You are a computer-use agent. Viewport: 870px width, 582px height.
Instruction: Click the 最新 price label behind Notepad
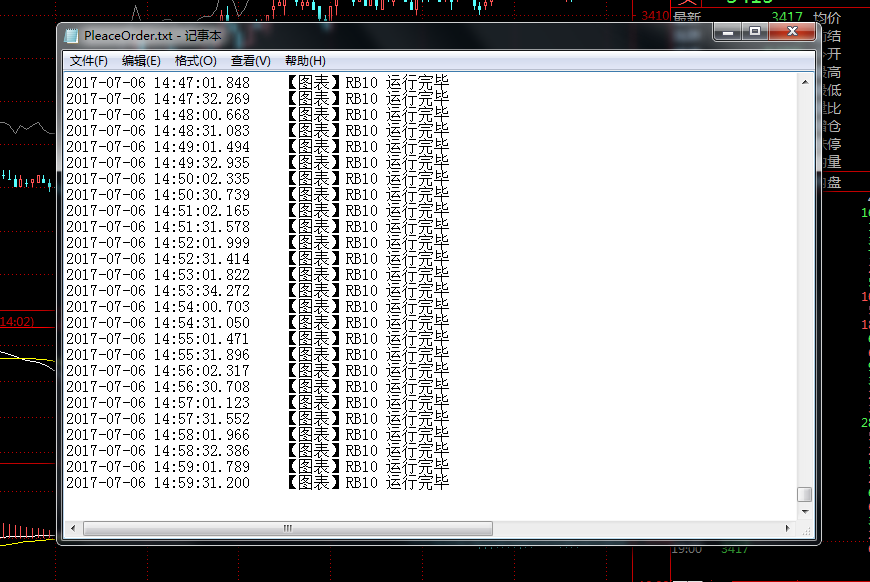[x=686, y=17]
